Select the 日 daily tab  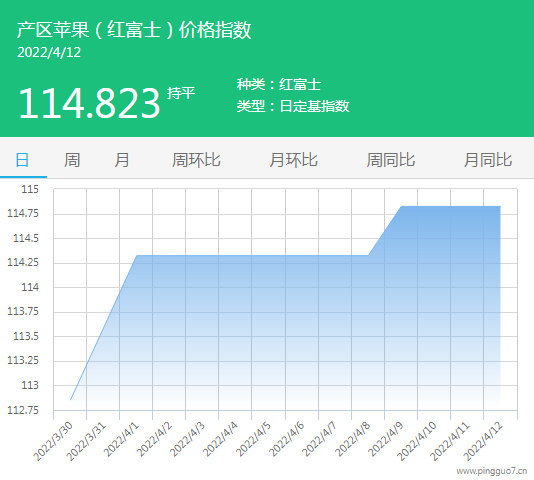22,159
